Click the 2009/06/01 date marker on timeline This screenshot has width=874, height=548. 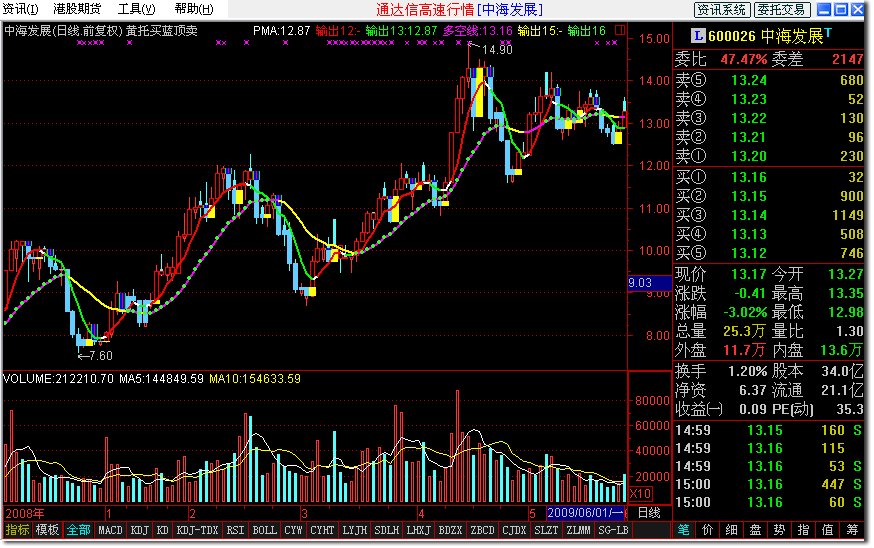pos(586,513)
